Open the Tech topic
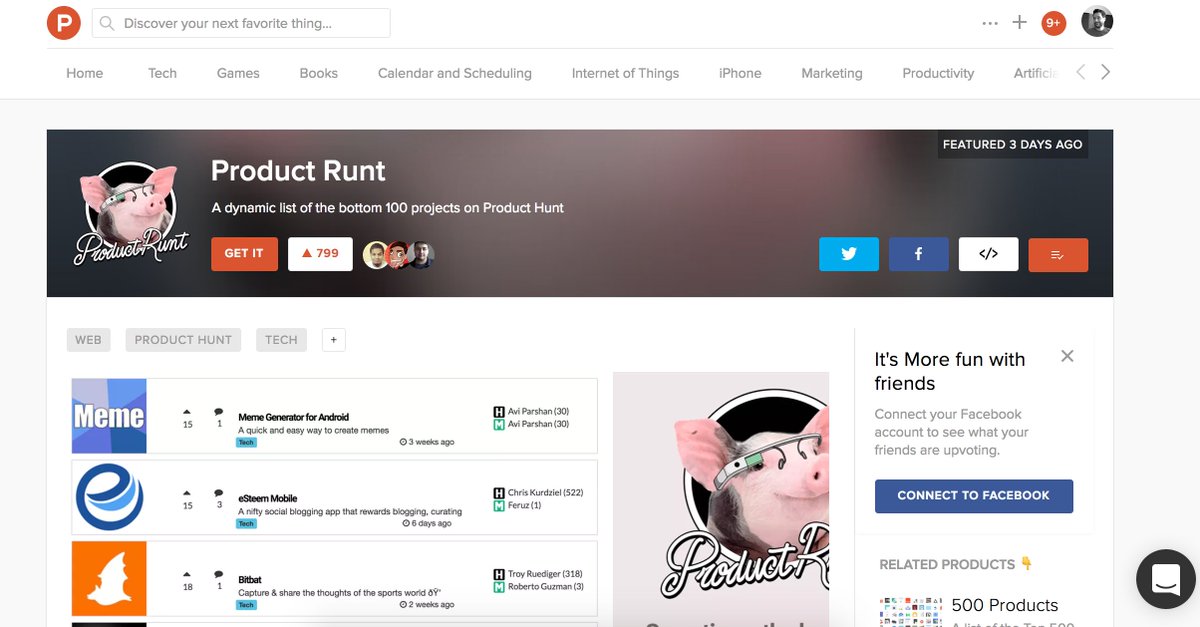1200x627 pixels. 162,73
